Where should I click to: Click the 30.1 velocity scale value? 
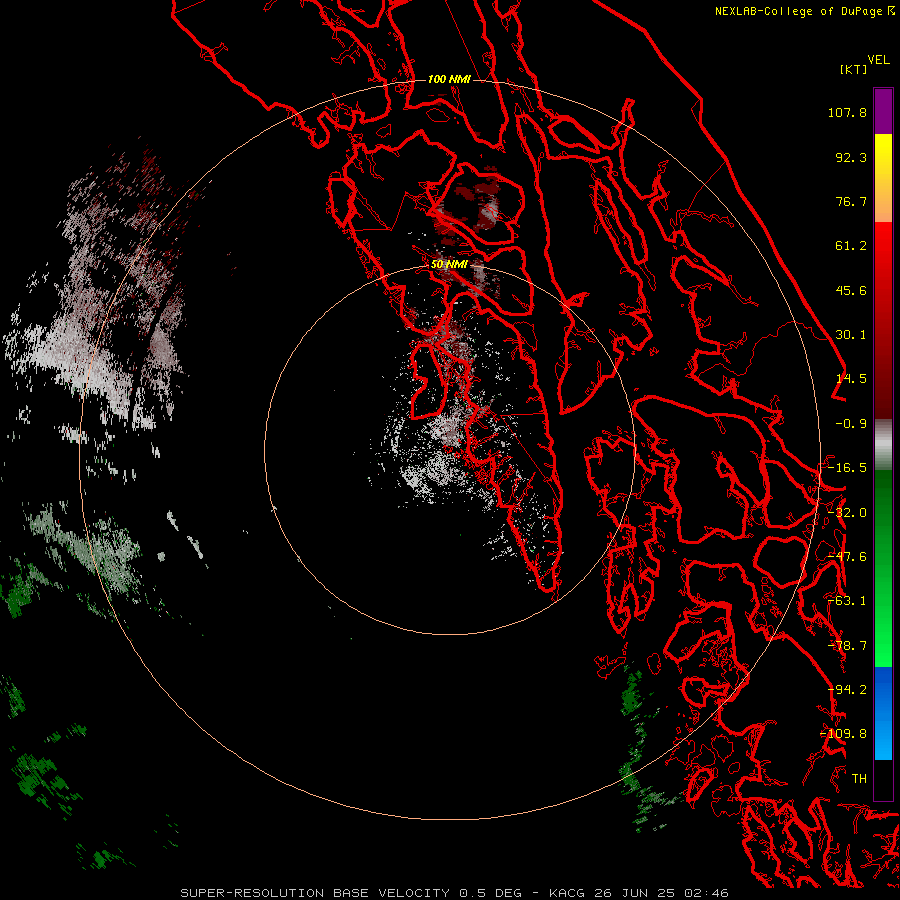click(851, 335)
